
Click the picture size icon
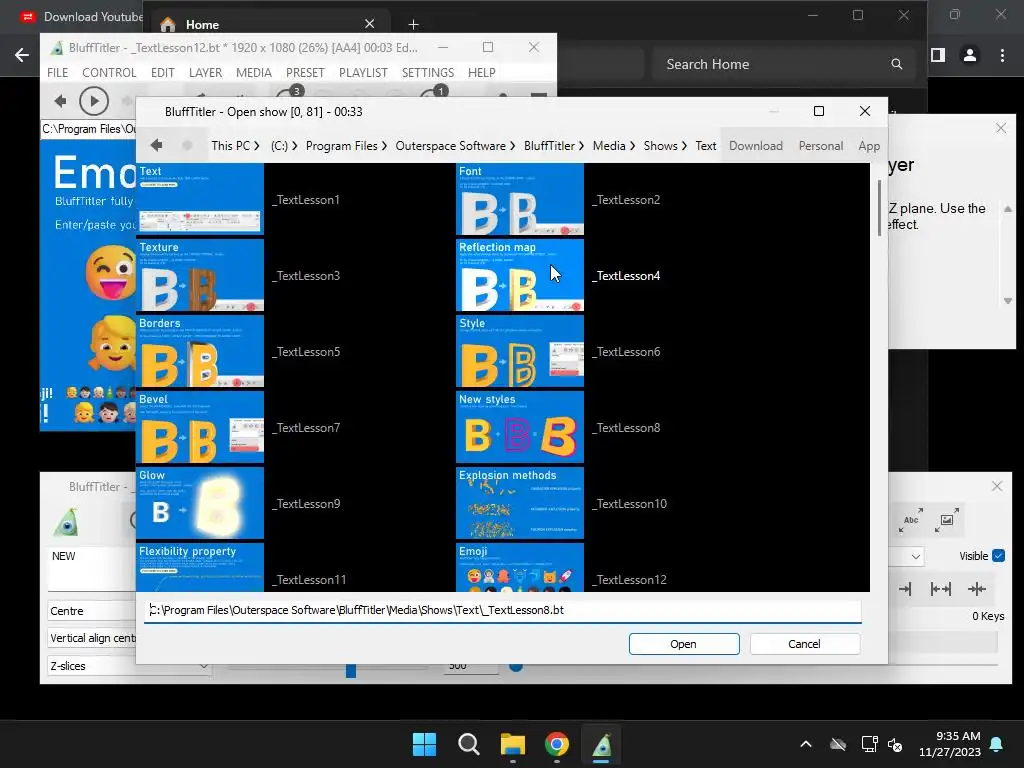(947, 520)
